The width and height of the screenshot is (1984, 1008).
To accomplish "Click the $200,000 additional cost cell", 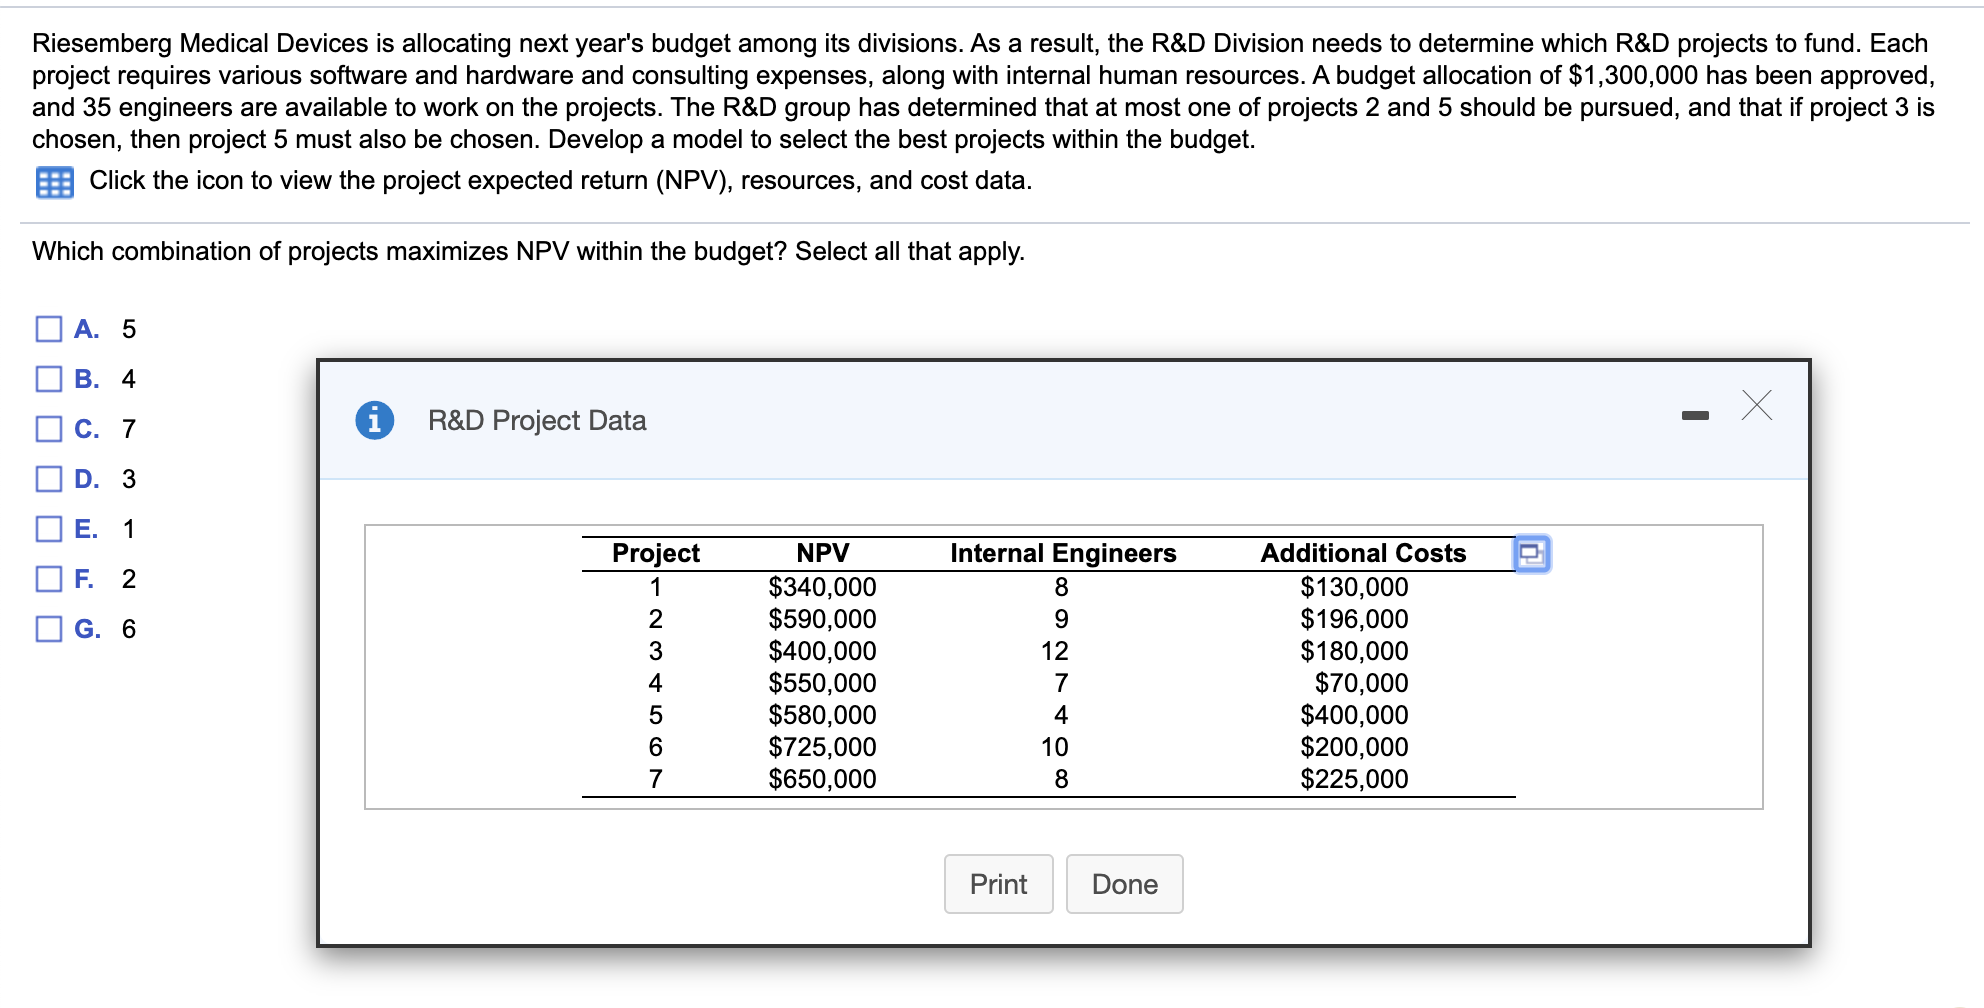I will (1354, 747).
